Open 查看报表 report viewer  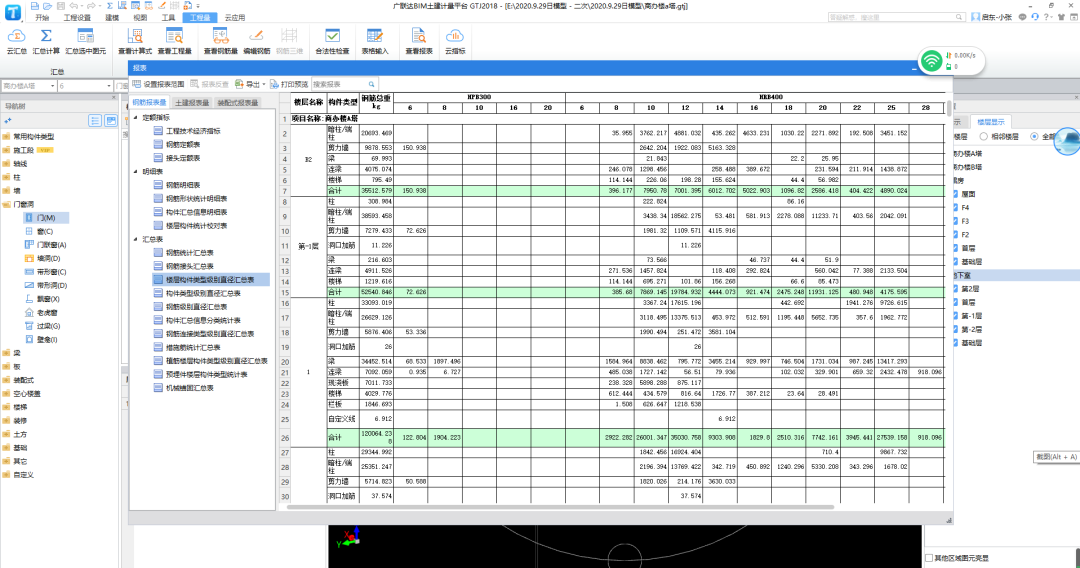point(418,41)
